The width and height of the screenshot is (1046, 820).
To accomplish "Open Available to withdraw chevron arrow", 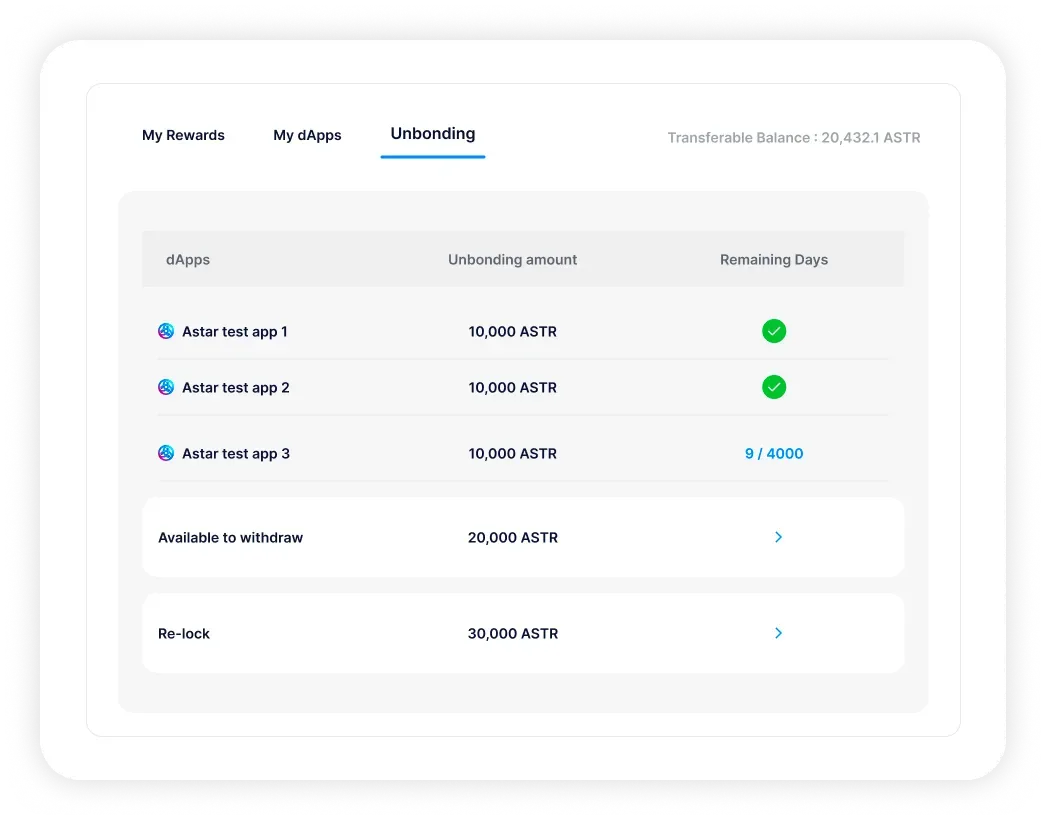I will (778, 537).
